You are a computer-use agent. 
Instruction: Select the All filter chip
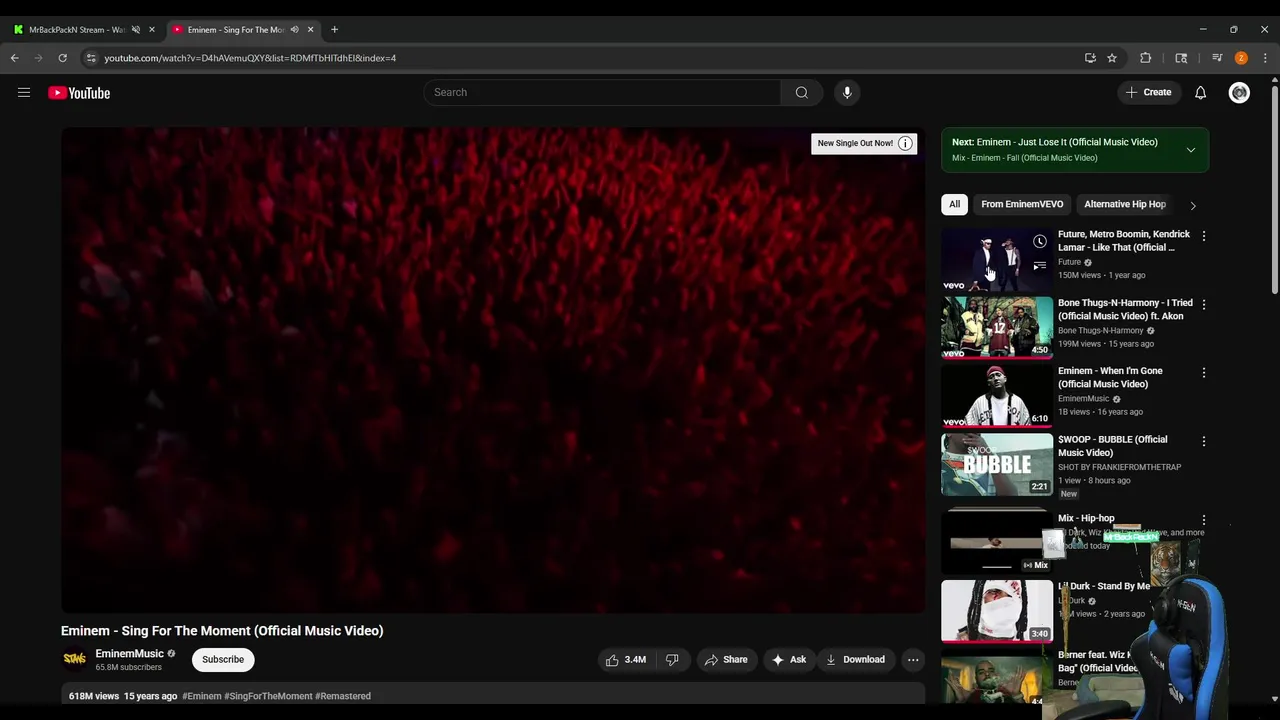(x=954, y=204)
